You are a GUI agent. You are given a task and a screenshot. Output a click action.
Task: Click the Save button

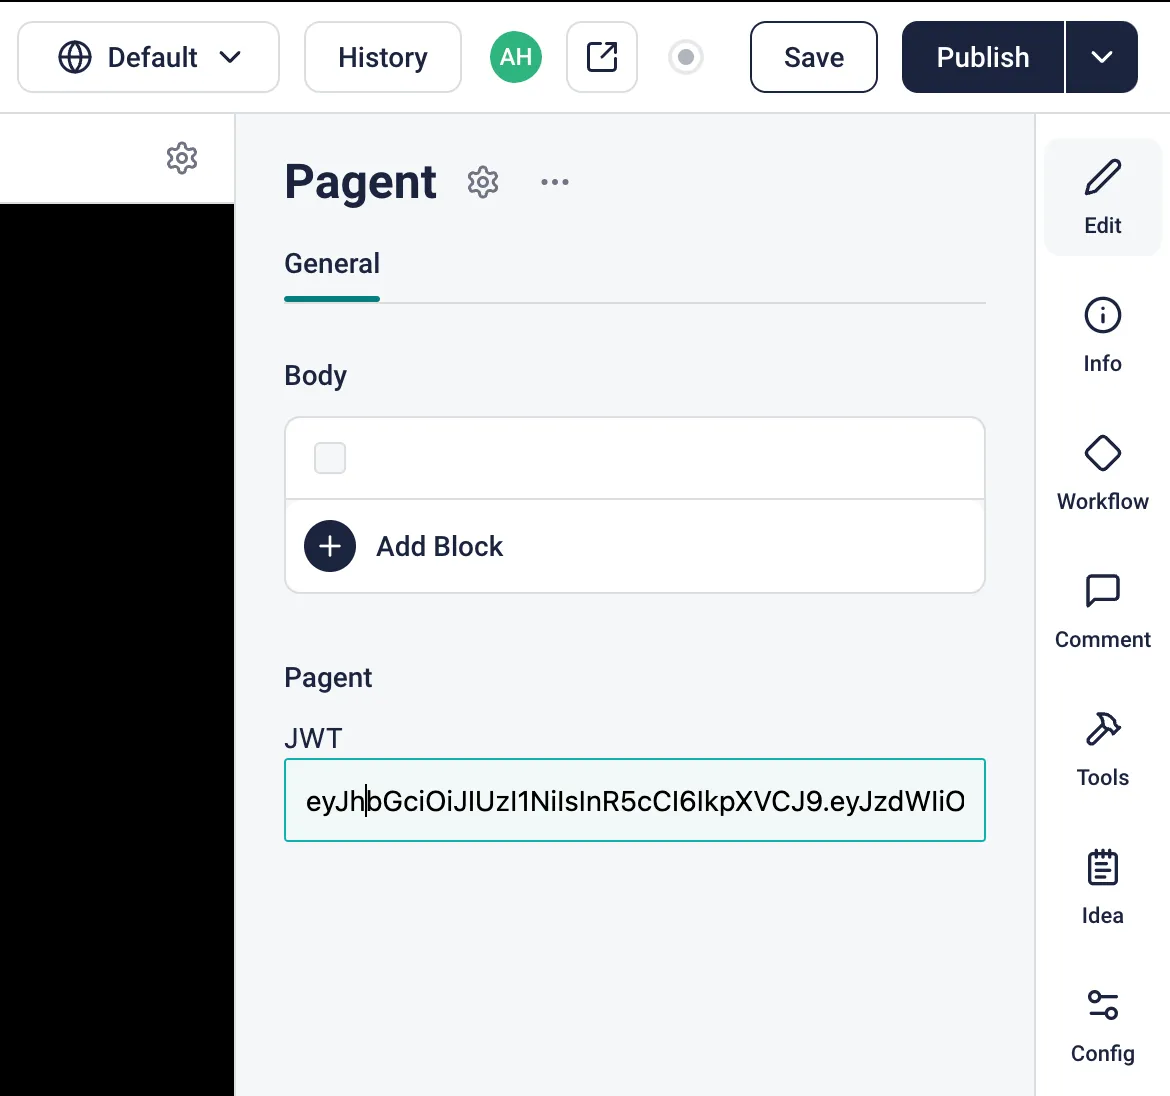[813, 57]
